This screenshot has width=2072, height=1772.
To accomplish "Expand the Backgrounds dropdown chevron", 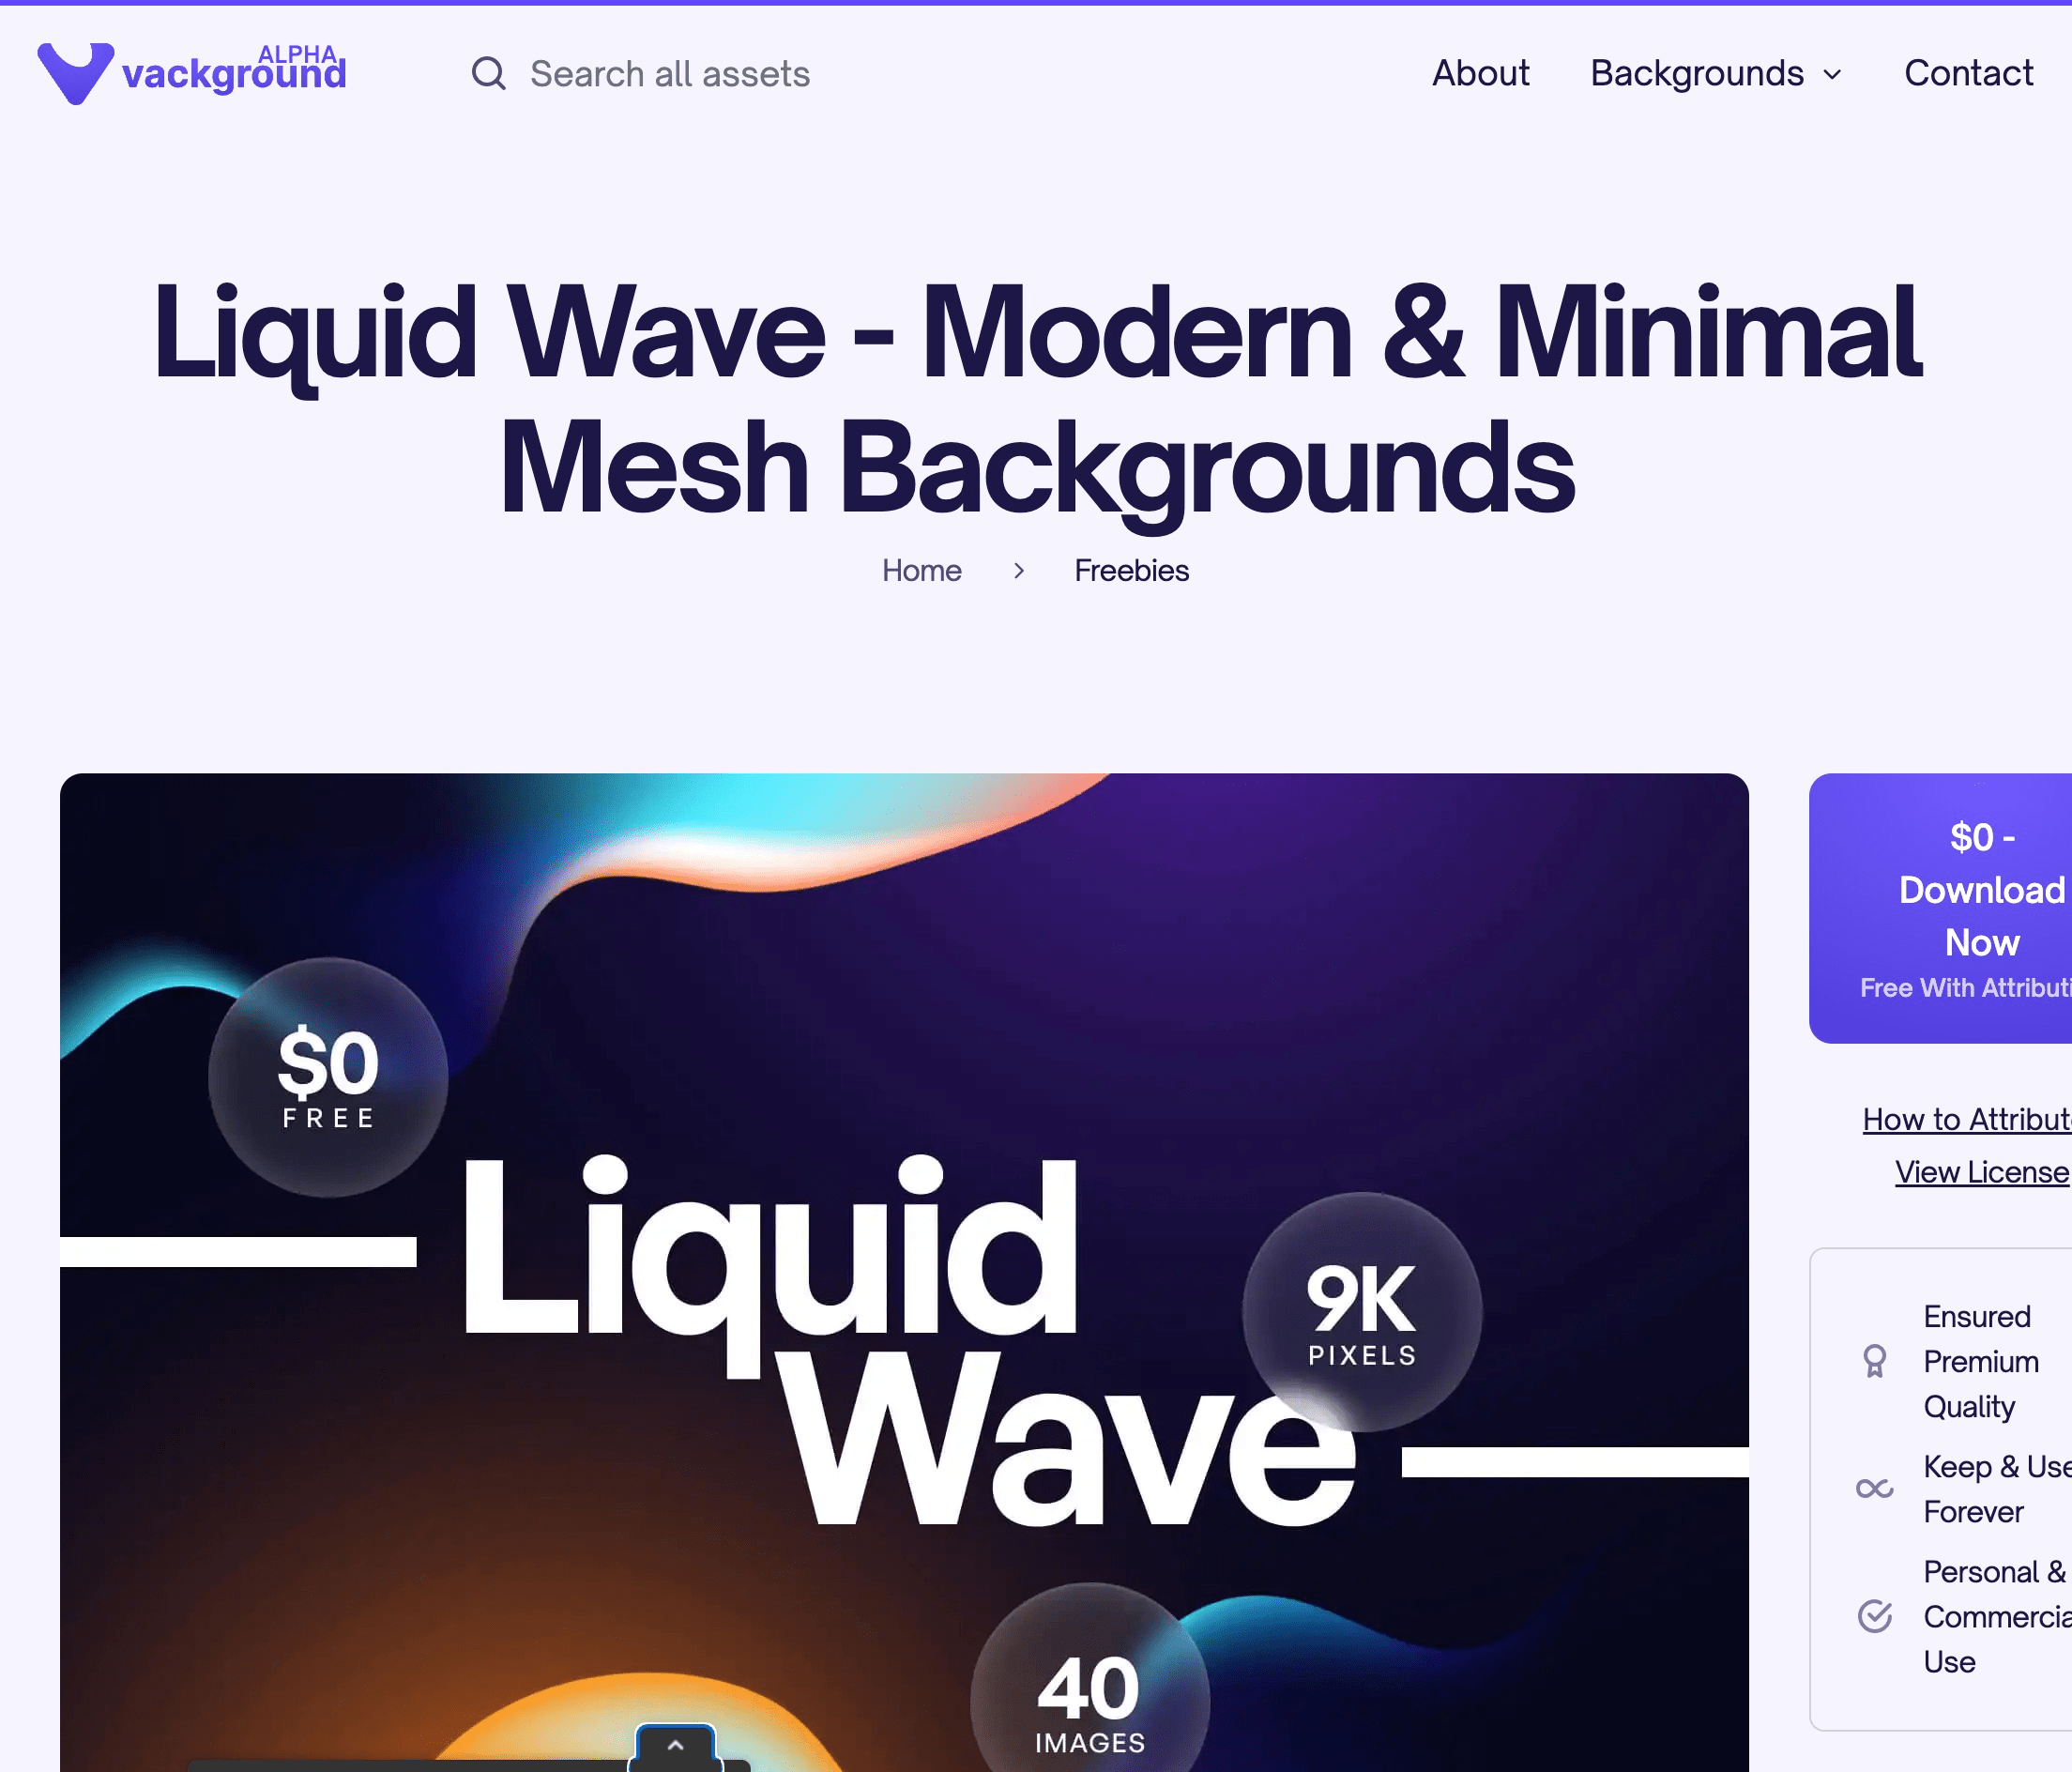I will (x=1832, y=74).
